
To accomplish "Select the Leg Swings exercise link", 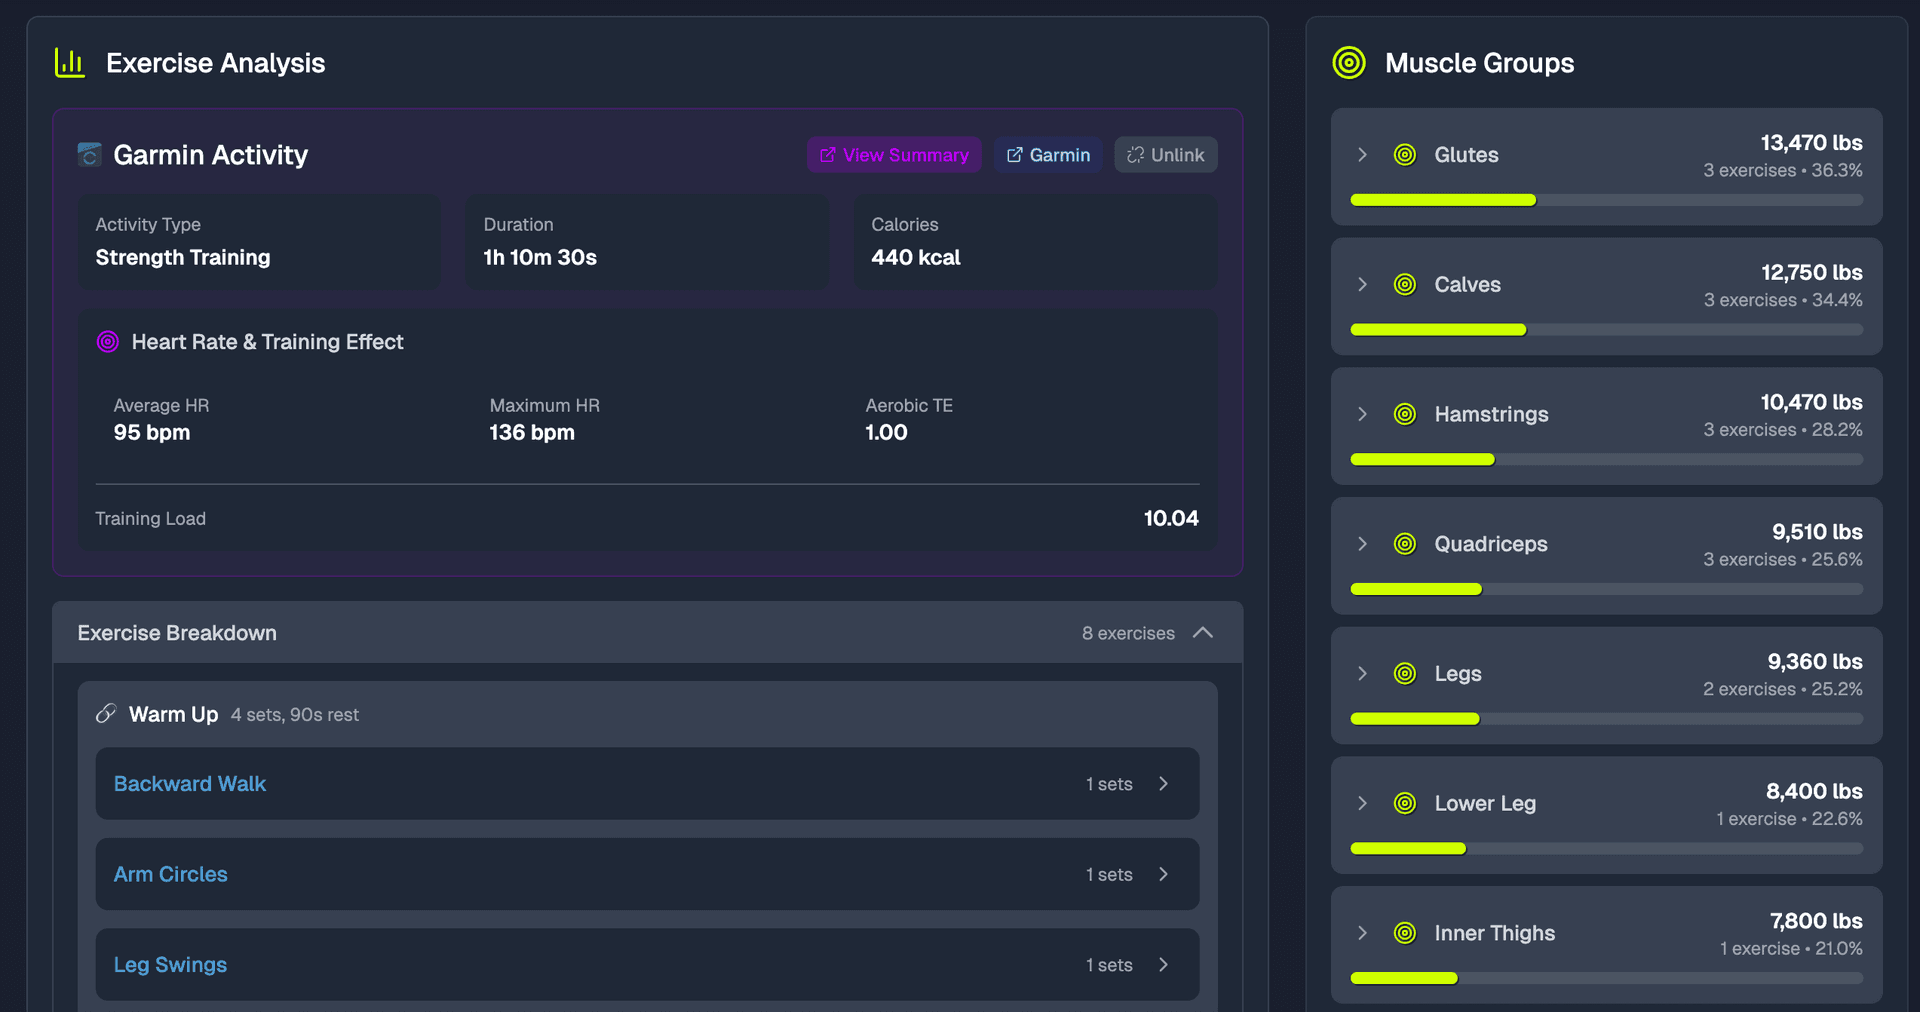I will click(170, 964).
